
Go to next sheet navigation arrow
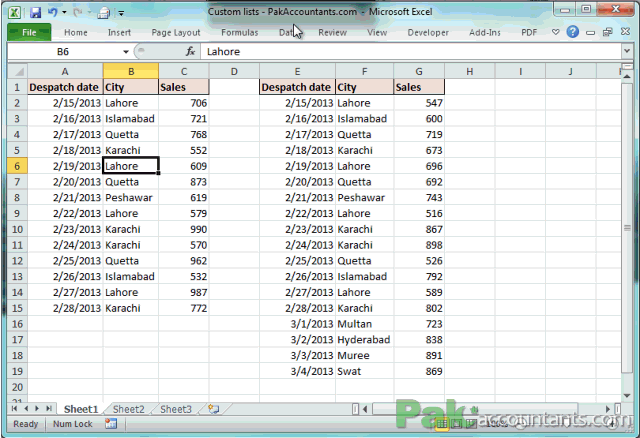[x=37, y=409]
